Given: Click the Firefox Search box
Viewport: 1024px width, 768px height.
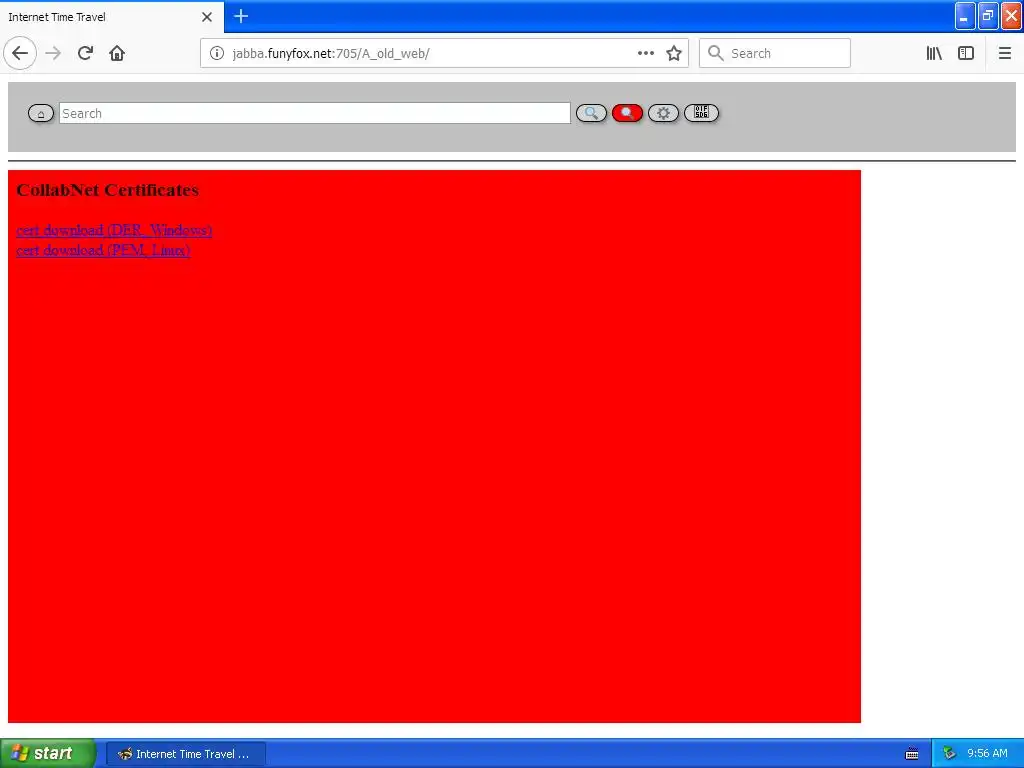Looking at the screenshot, I should click(775, 54).
